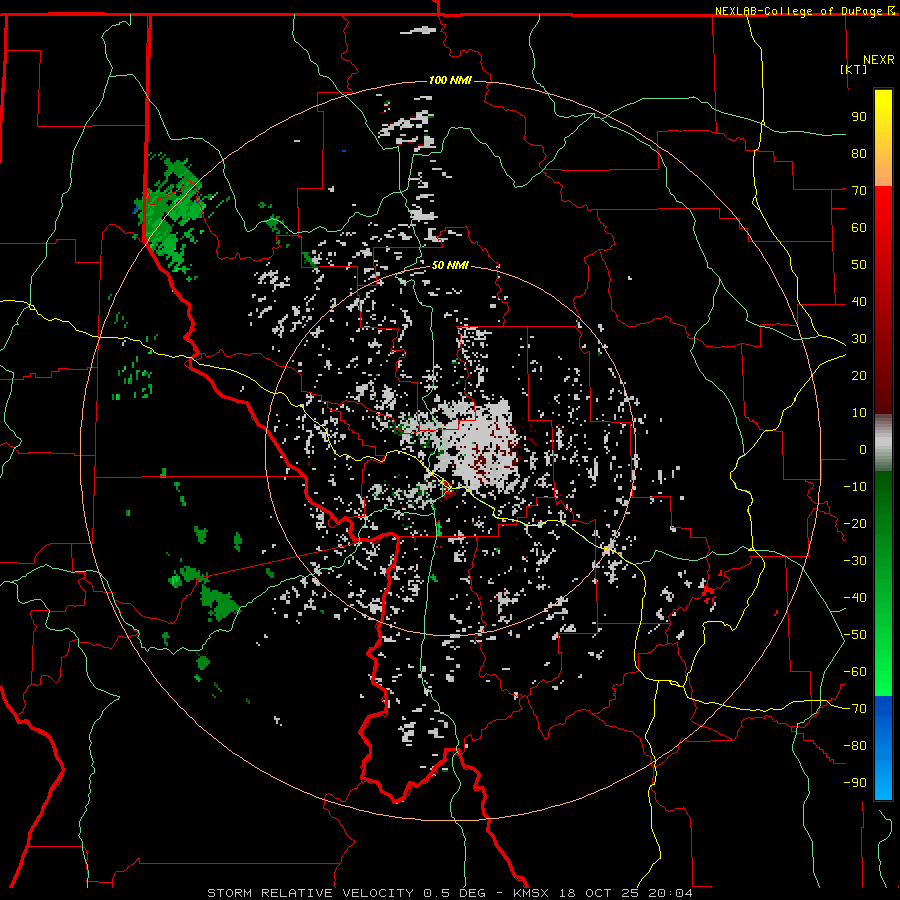Select the positive 50 scale value
This screenshot has width=900, height=900.
[x=859, y=265]
